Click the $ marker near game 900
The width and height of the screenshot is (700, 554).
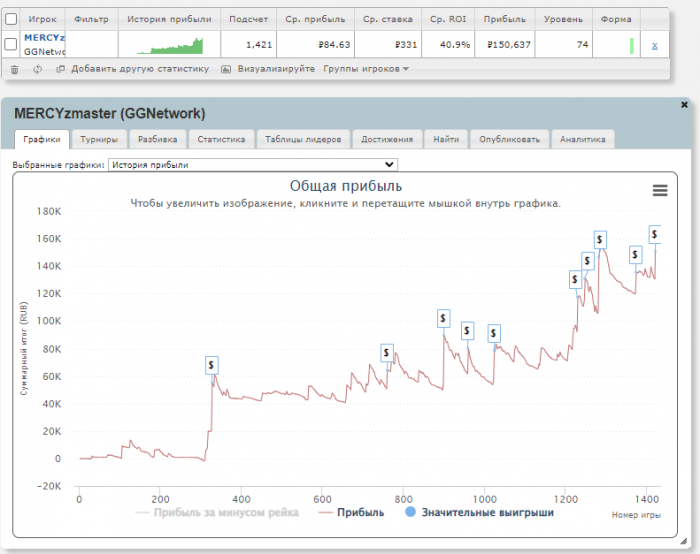[443, 318]
